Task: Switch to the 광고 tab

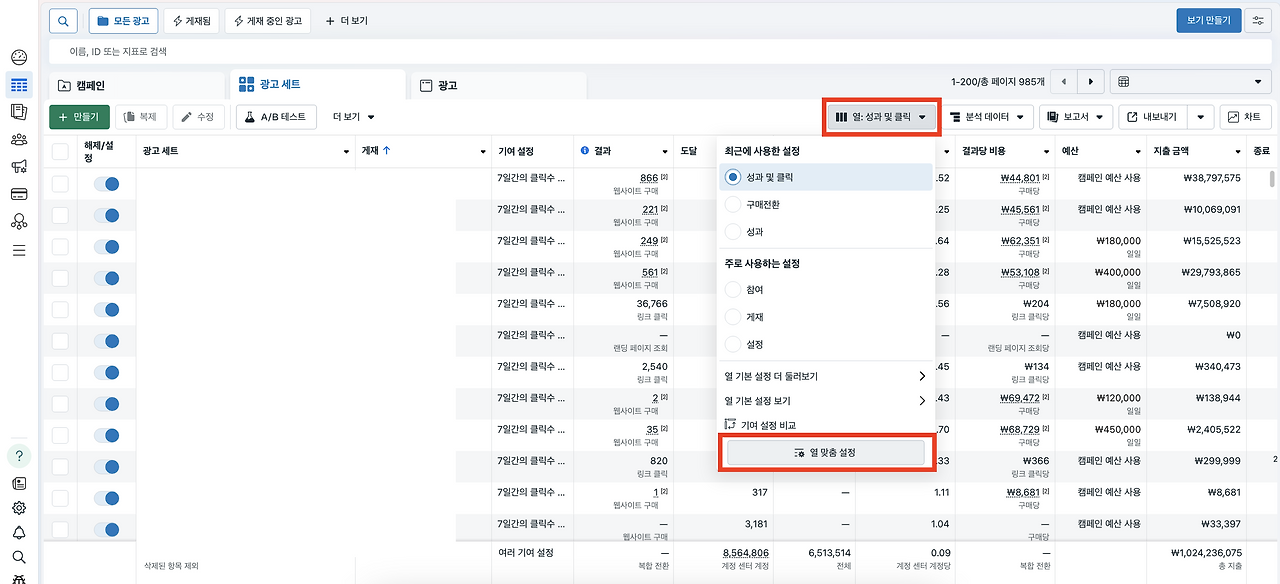Action: tap(497, 86)
